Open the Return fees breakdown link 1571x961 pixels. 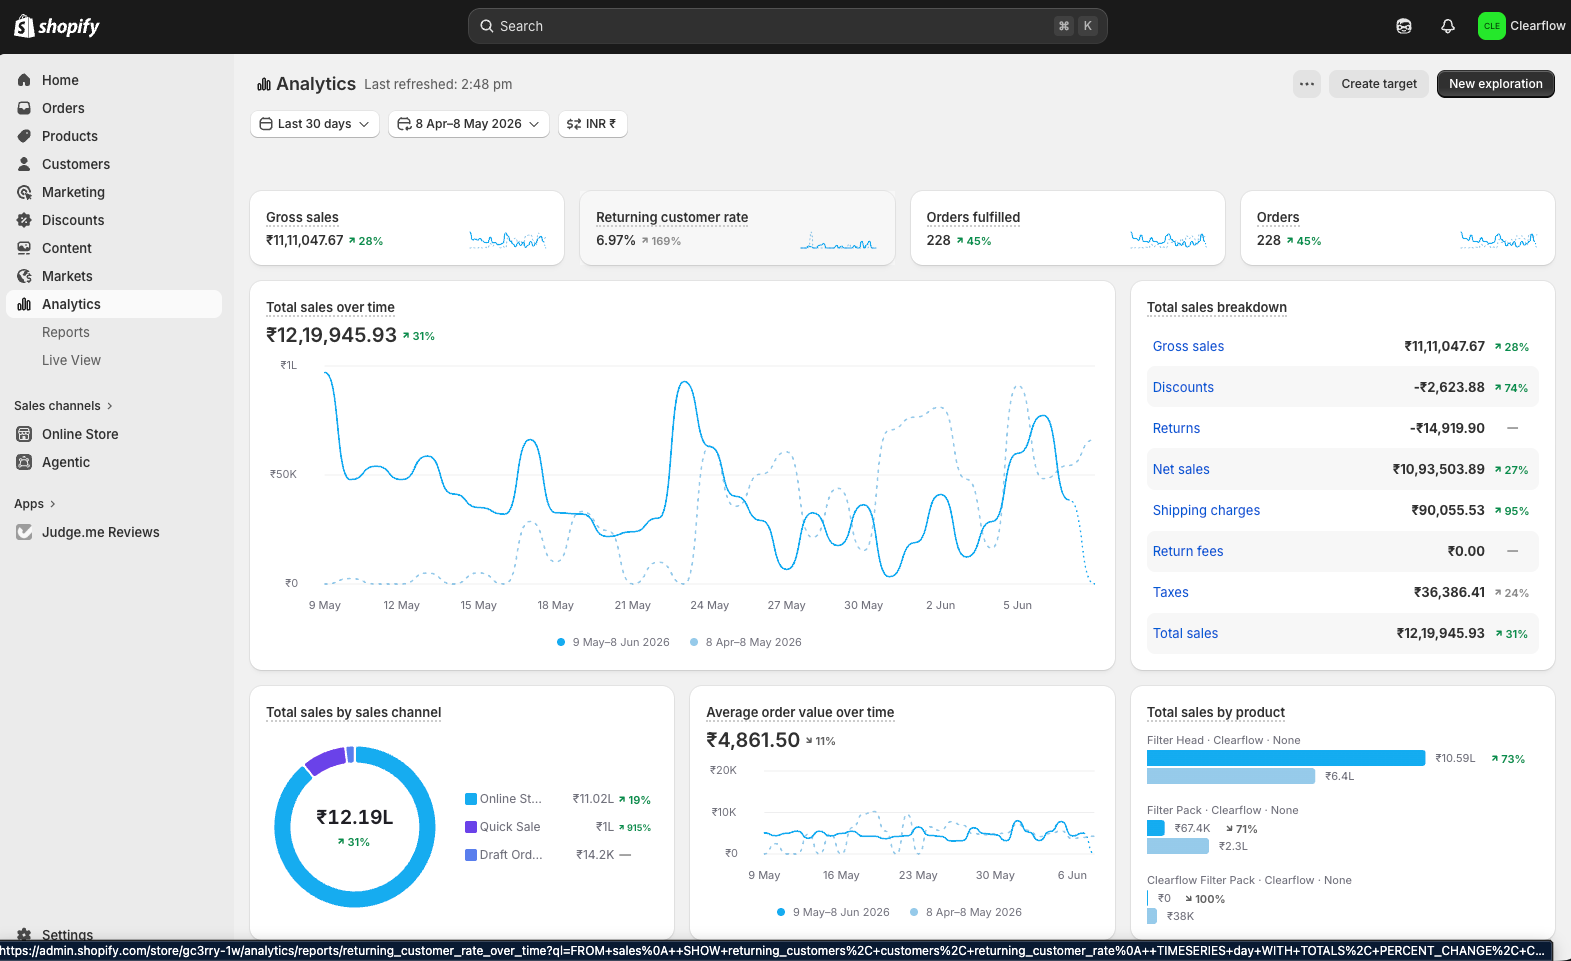(1188, 551)
